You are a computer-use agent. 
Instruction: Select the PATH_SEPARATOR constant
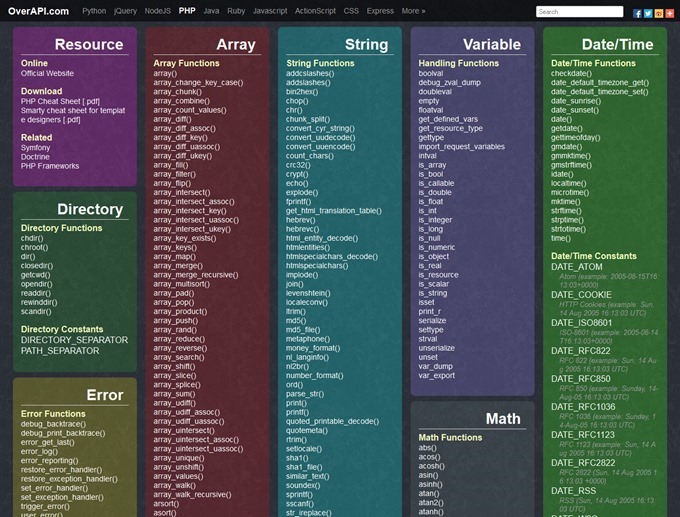click(60, 350)
